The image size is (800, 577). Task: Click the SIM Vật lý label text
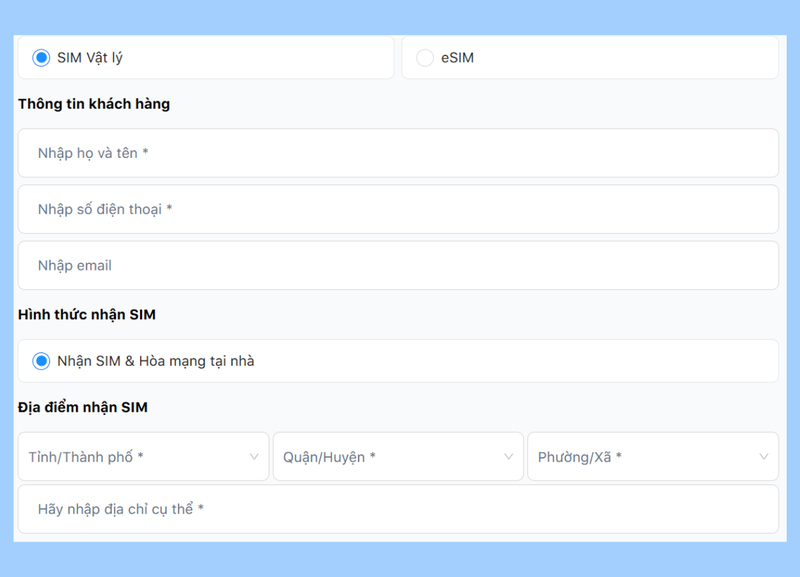[x=90, y=58]
